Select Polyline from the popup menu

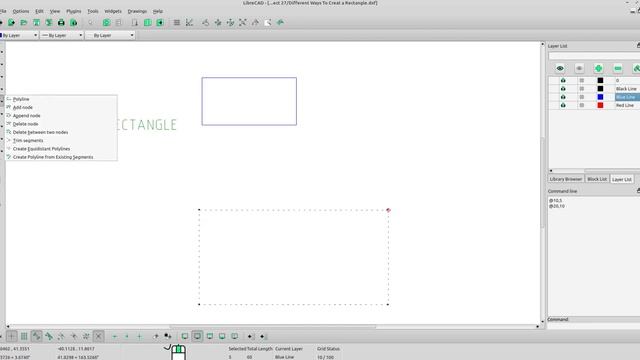(x=61, y=99)
